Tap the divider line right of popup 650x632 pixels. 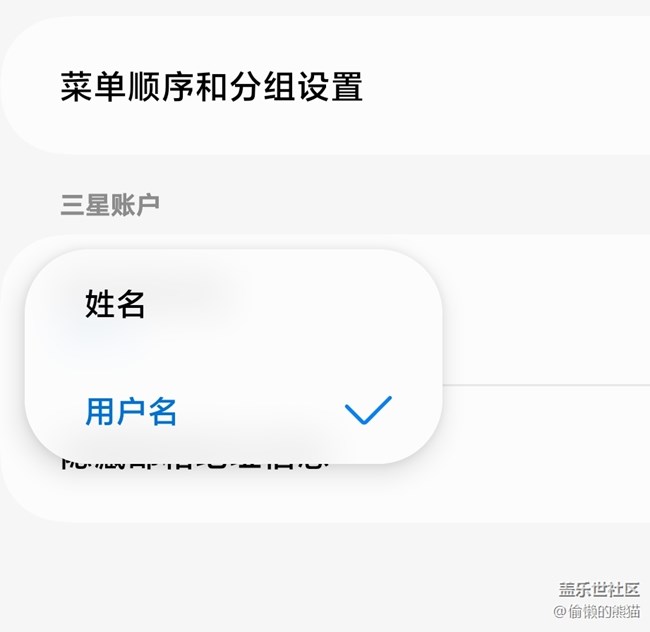546,385
